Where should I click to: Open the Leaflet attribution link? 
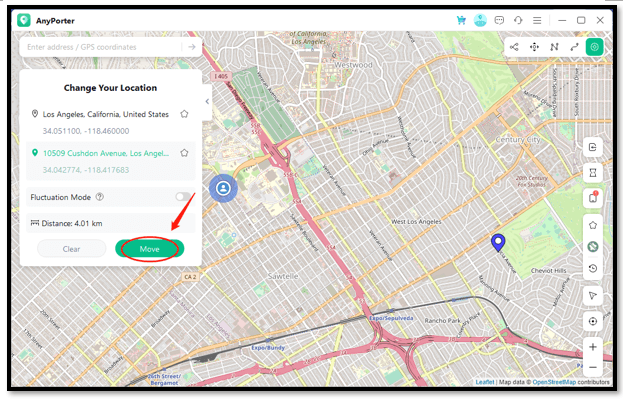485,382
